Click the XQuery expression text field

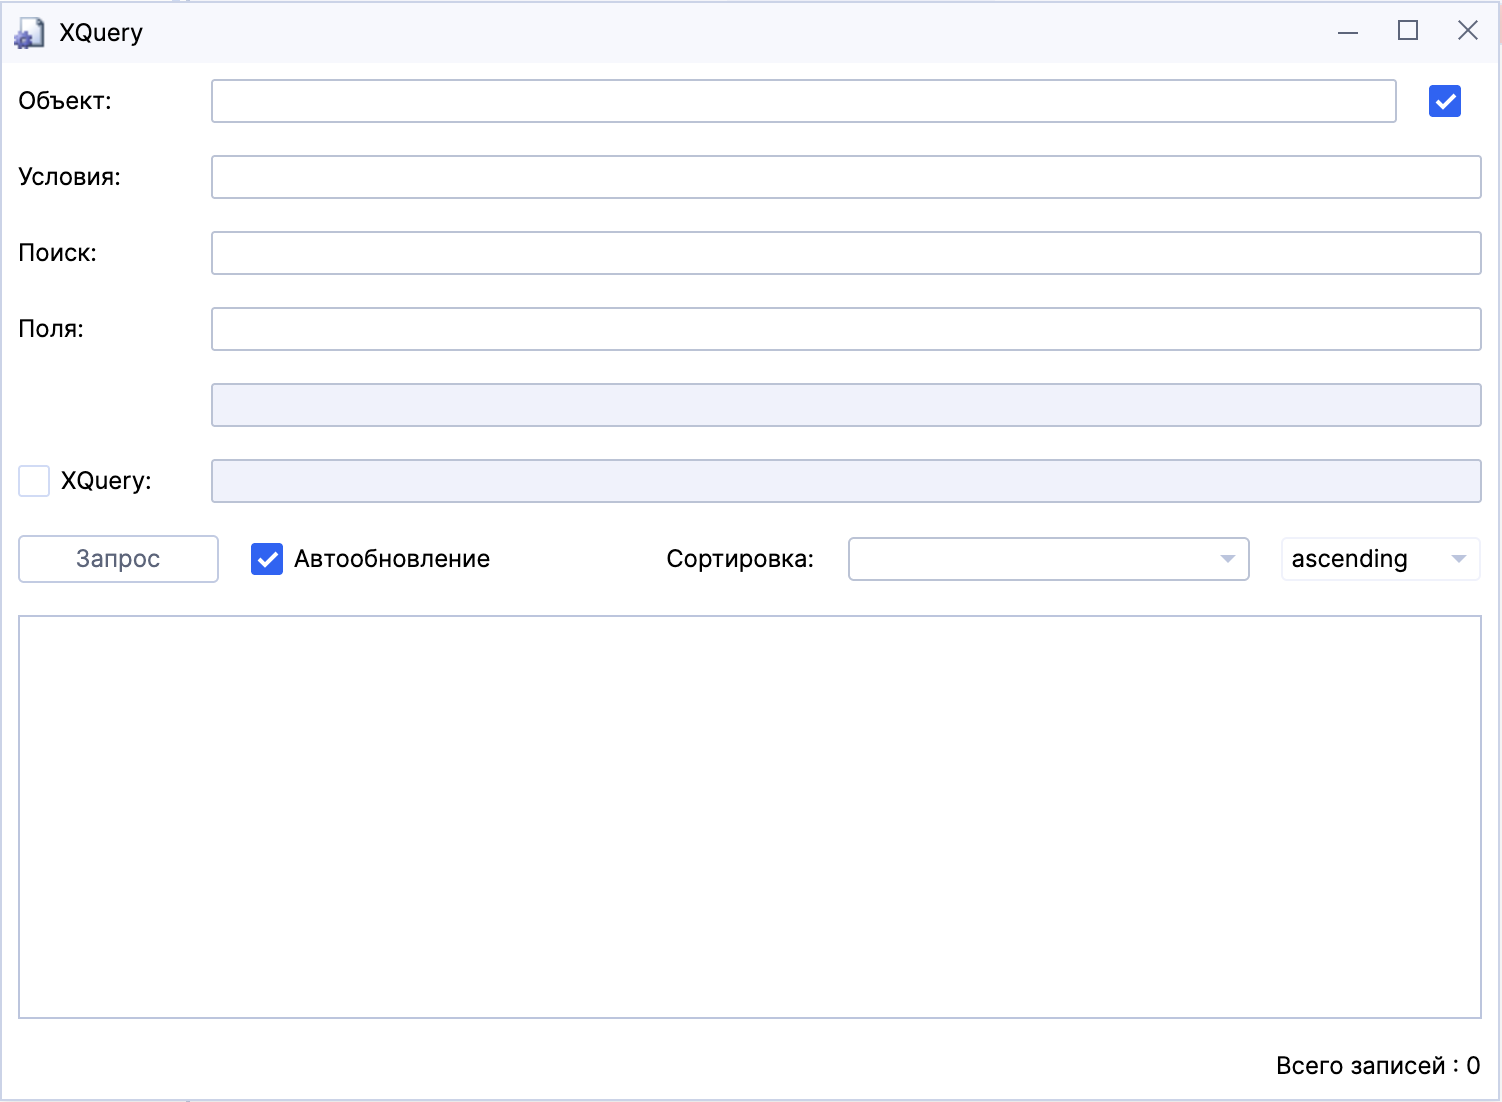coord(845,481)
